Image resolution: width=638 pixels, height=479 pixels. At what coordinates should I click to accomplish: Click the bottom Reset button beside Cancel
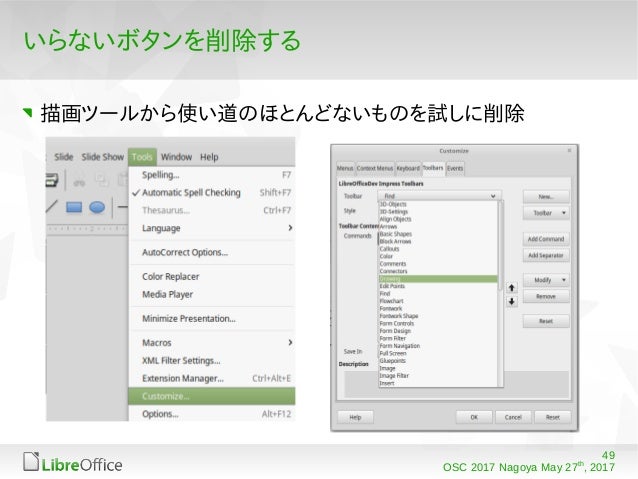click(x=553, y=417)
